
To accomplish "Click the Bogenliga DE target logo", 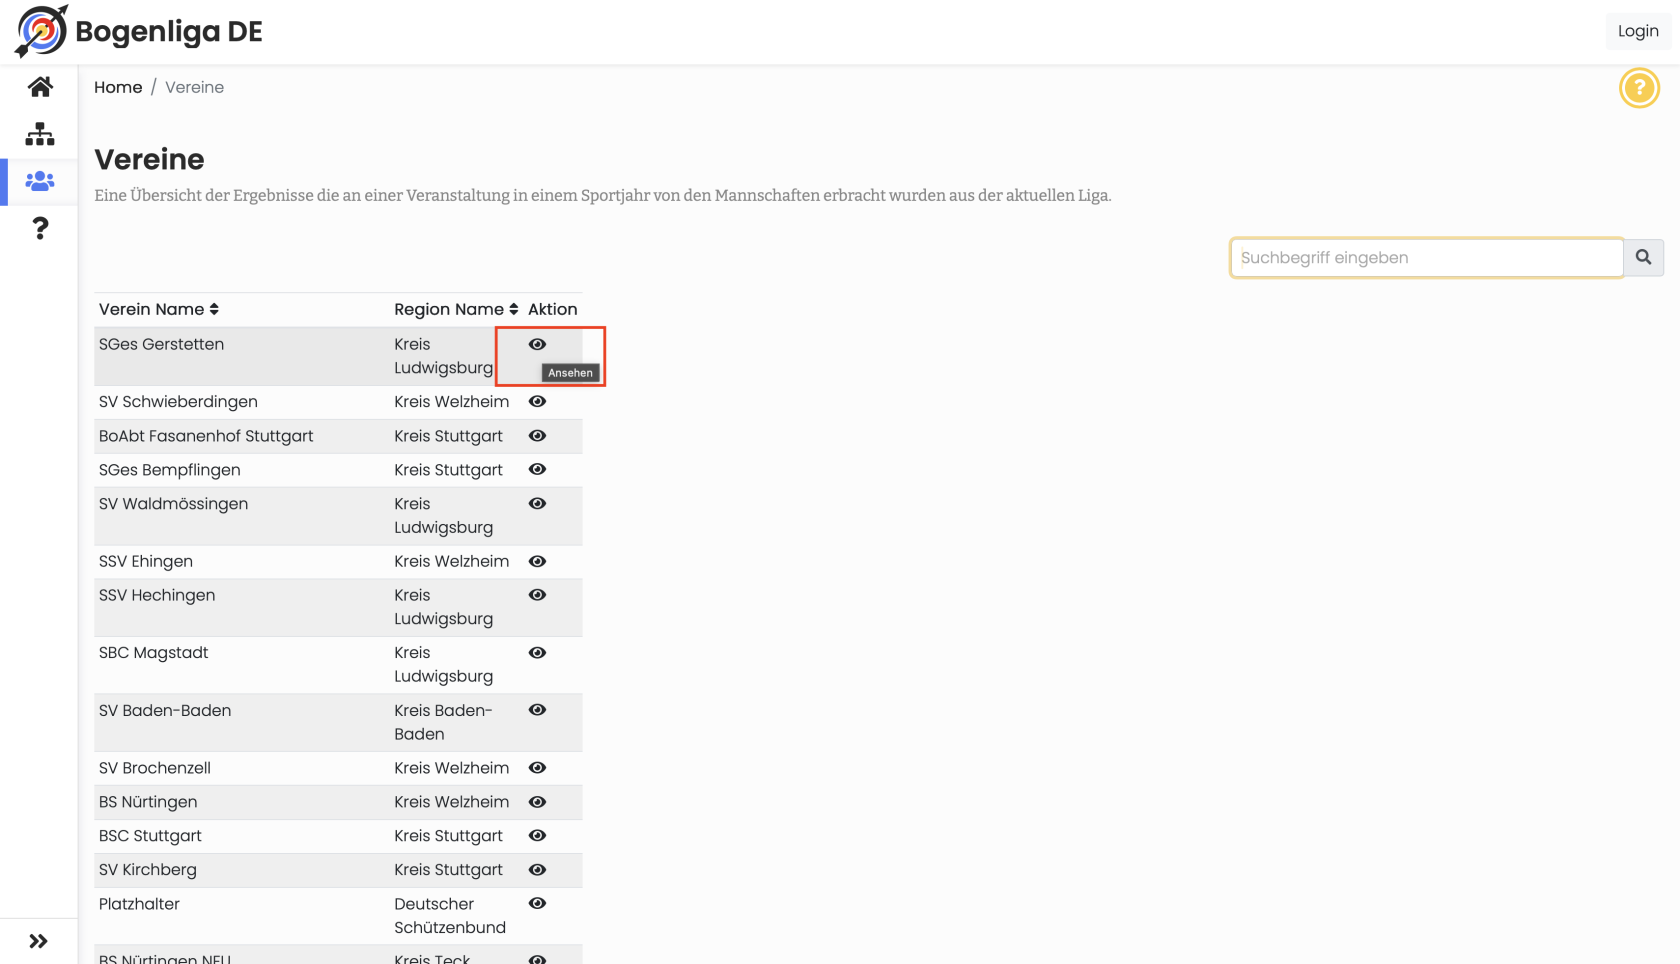I will tap(41, 31).
